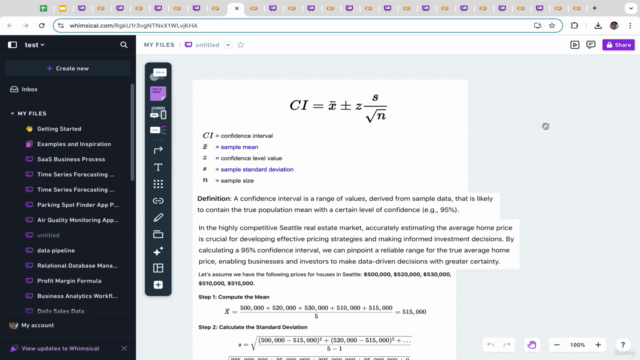Click View updates to Whimsical

(x=60, y=349)
